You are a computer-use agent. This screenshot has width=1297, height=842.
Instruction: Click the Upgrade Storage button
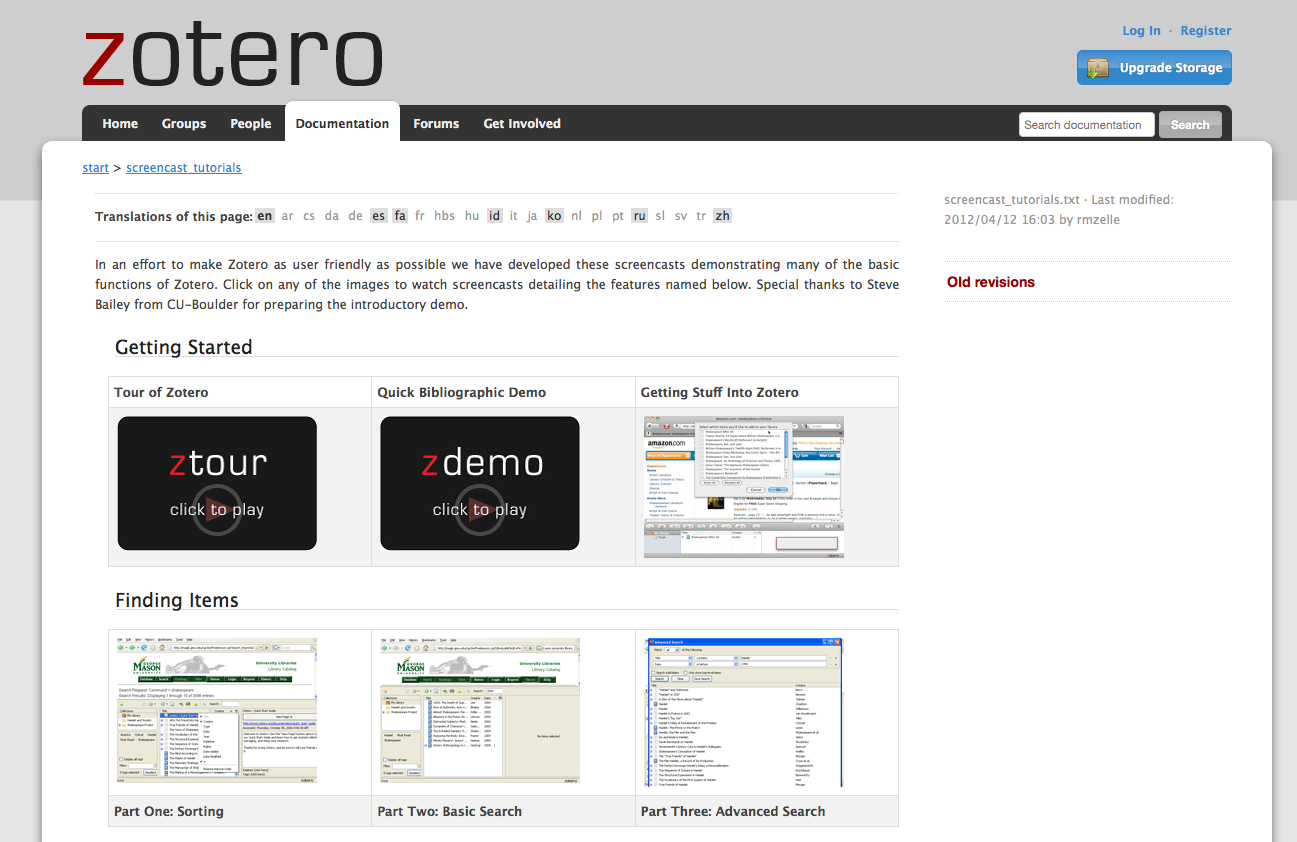pyautogui.click(x=1154, y=68)
